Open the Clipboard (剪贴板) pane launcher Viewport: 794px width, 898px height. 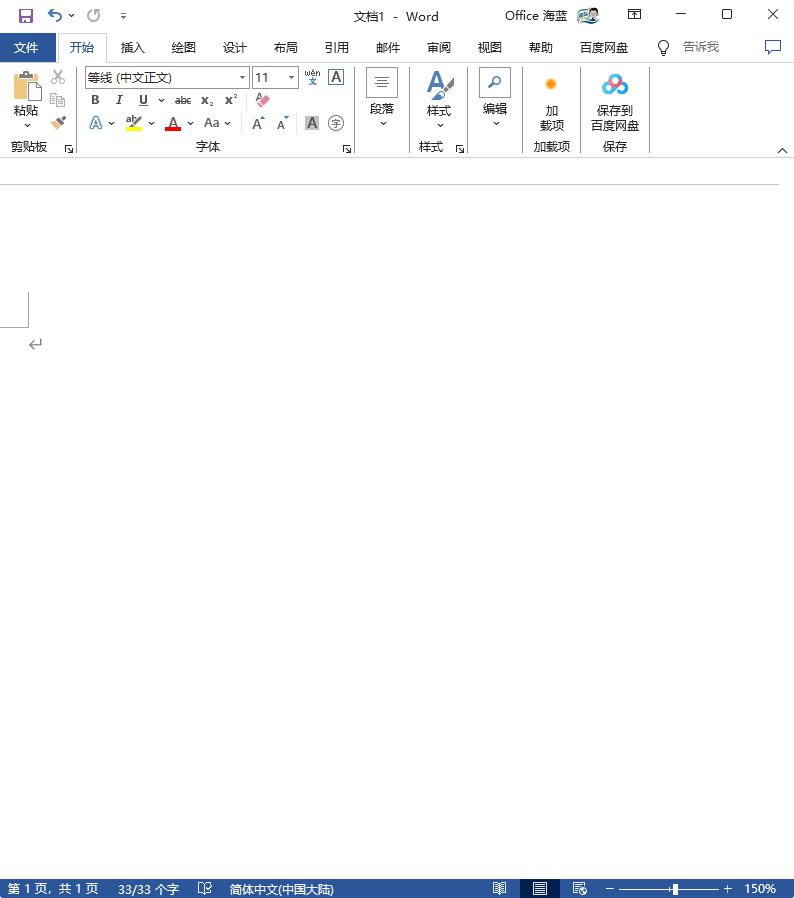(69, 149)
